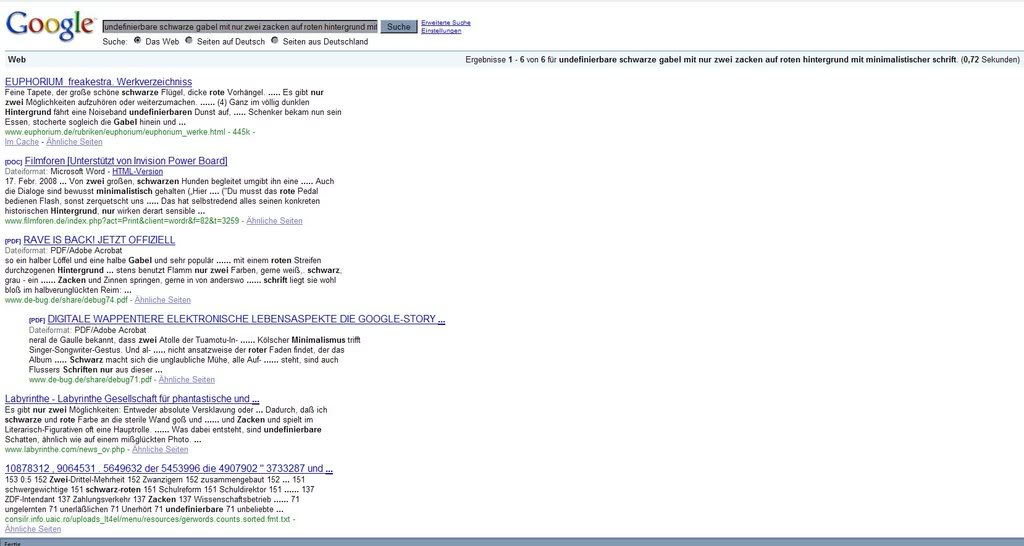Image resolution: width=1024 pixels, height=546 pixels.
Task: Click the Suche search button
Action: click(x=398, y=27)
